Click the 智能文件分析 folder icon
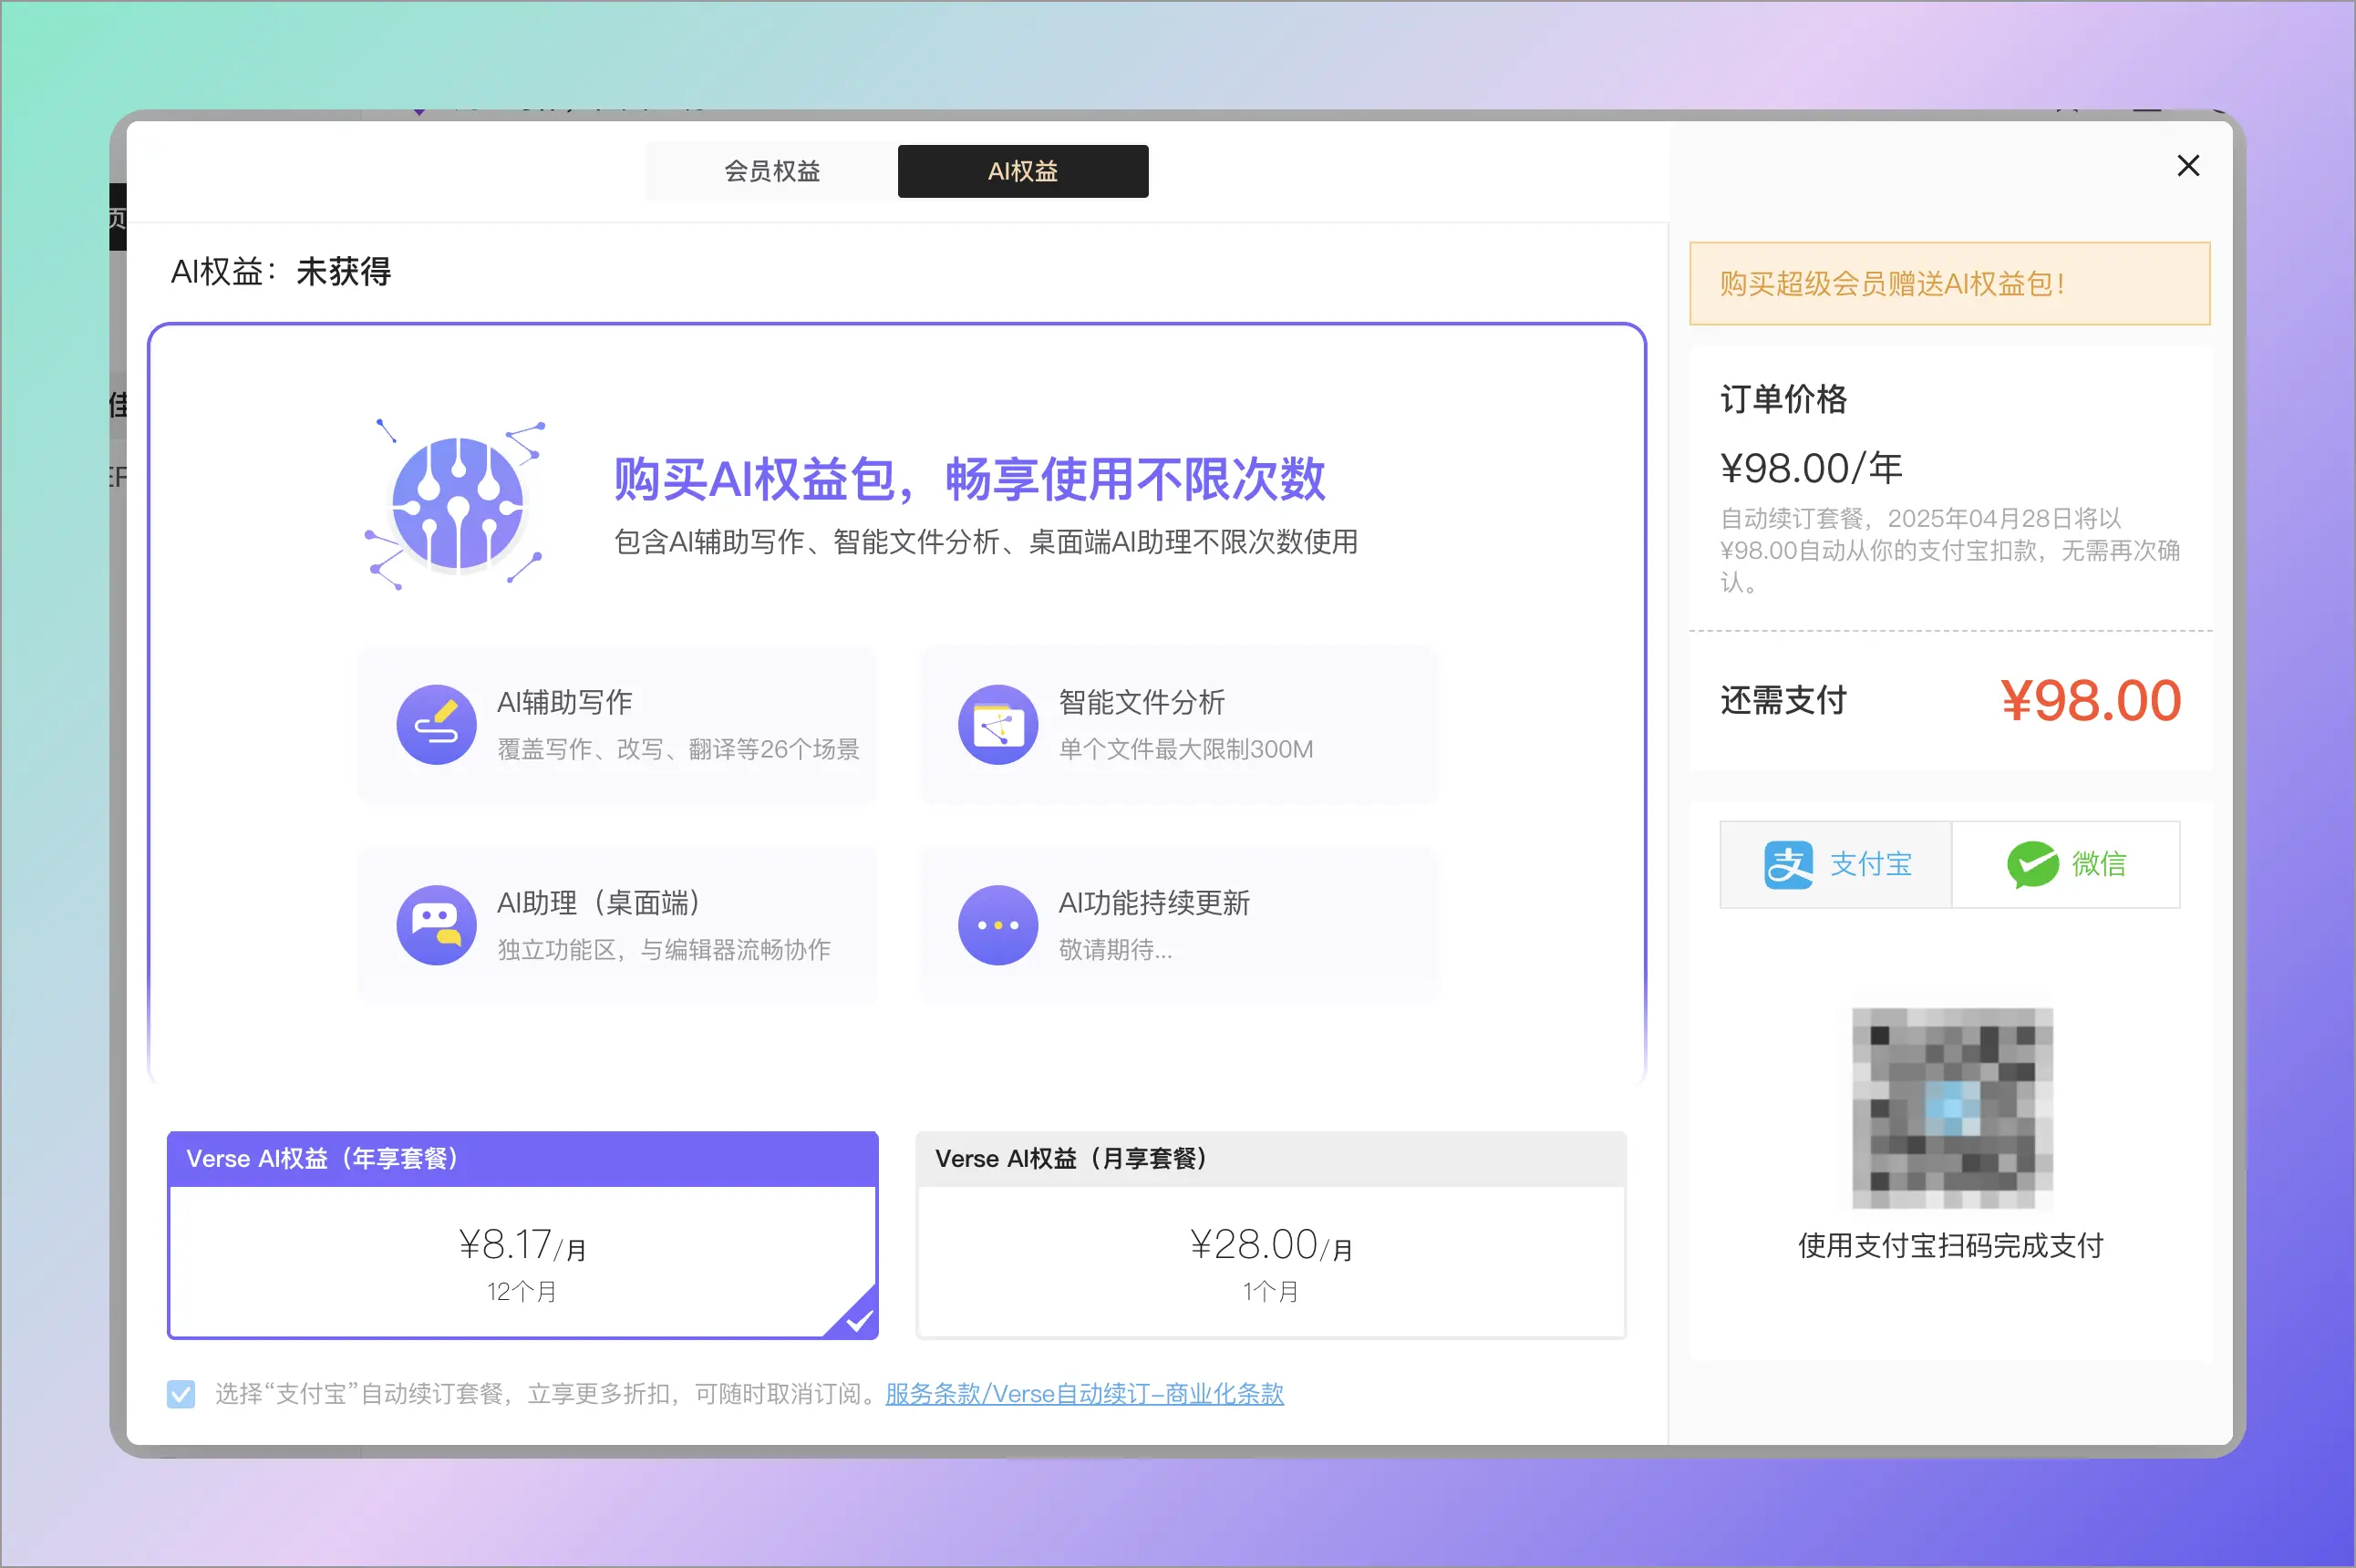This screenshot has height=1568, width=2356. 997,725
